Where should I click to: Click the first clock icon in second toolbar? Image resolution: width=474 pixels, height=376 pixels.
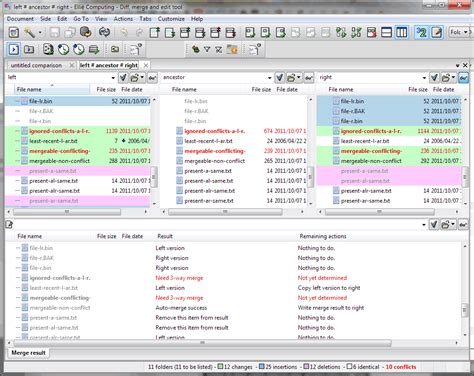pyautogui.click(x=63, y=50)
